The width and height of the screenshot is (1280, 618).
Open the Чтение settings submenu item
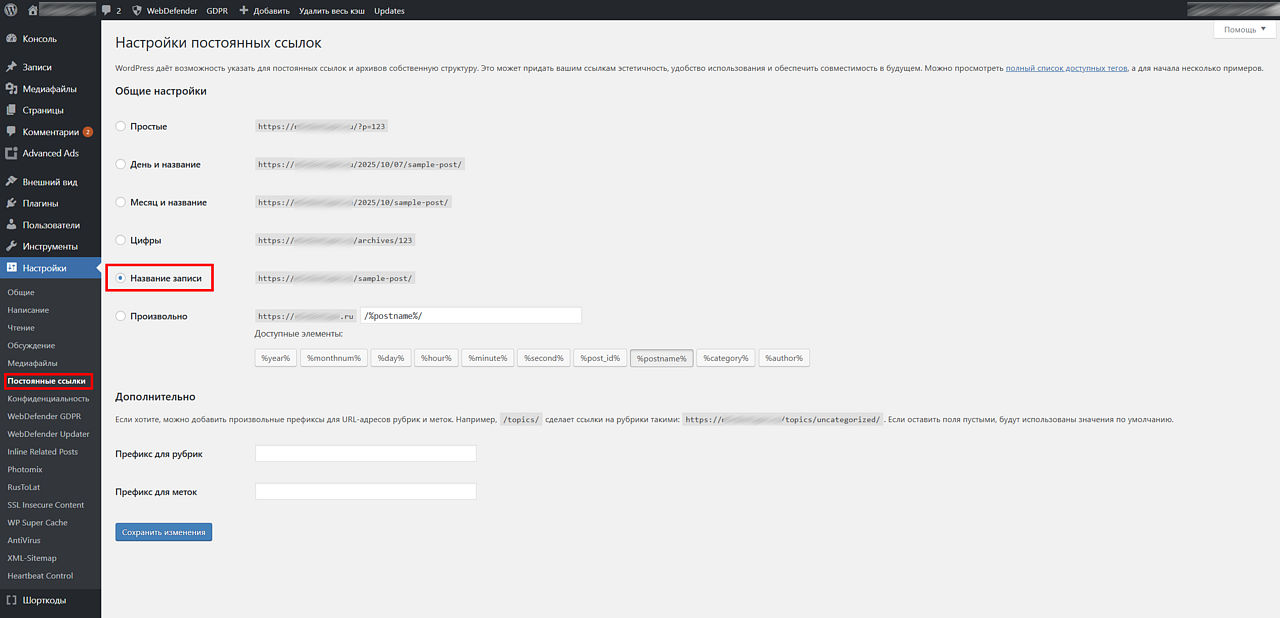pyautogui.click(x=21, y=328)
